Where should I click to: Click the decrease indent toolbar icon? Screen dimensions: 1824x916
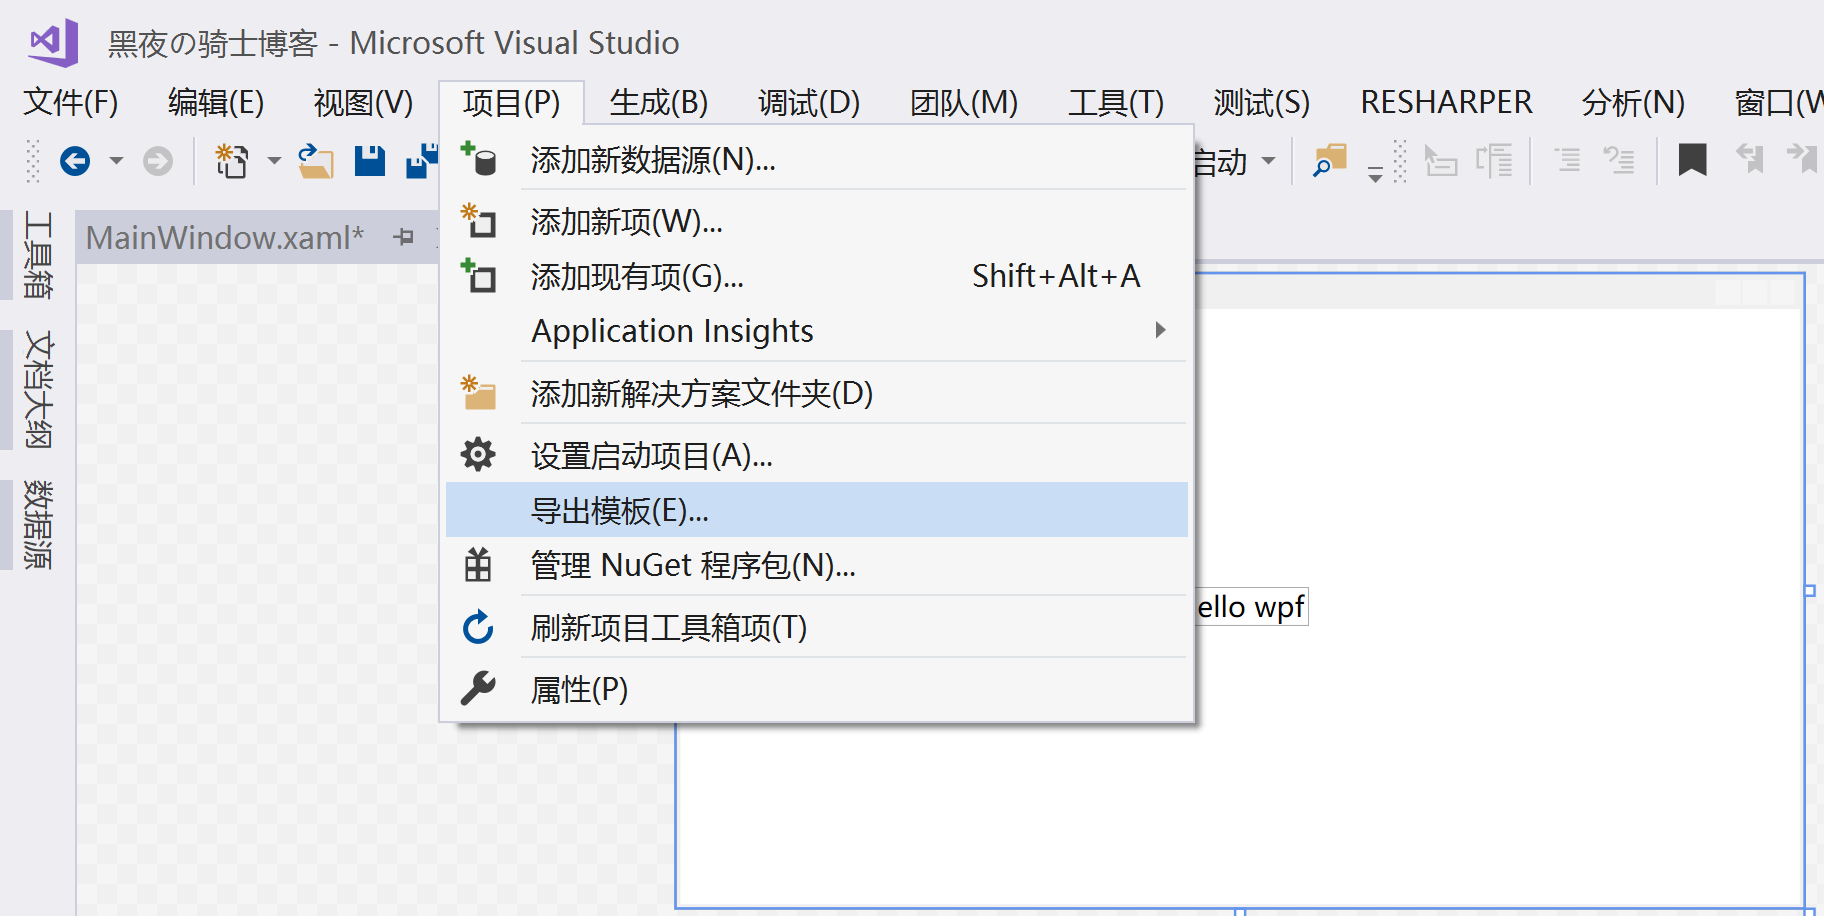tap(1440, 160)
